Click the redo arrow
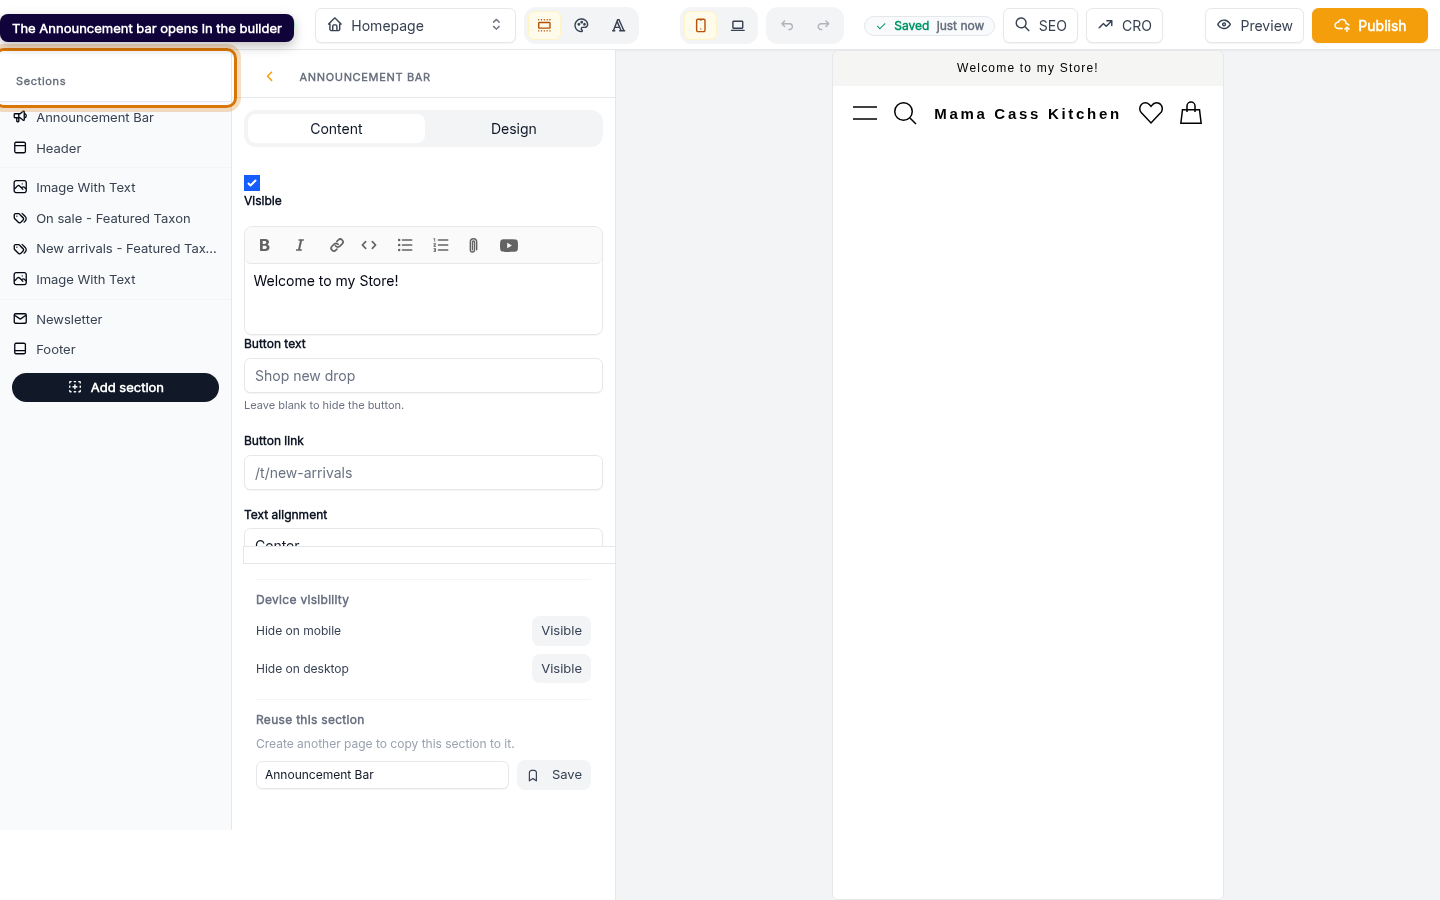 [823, 26]
